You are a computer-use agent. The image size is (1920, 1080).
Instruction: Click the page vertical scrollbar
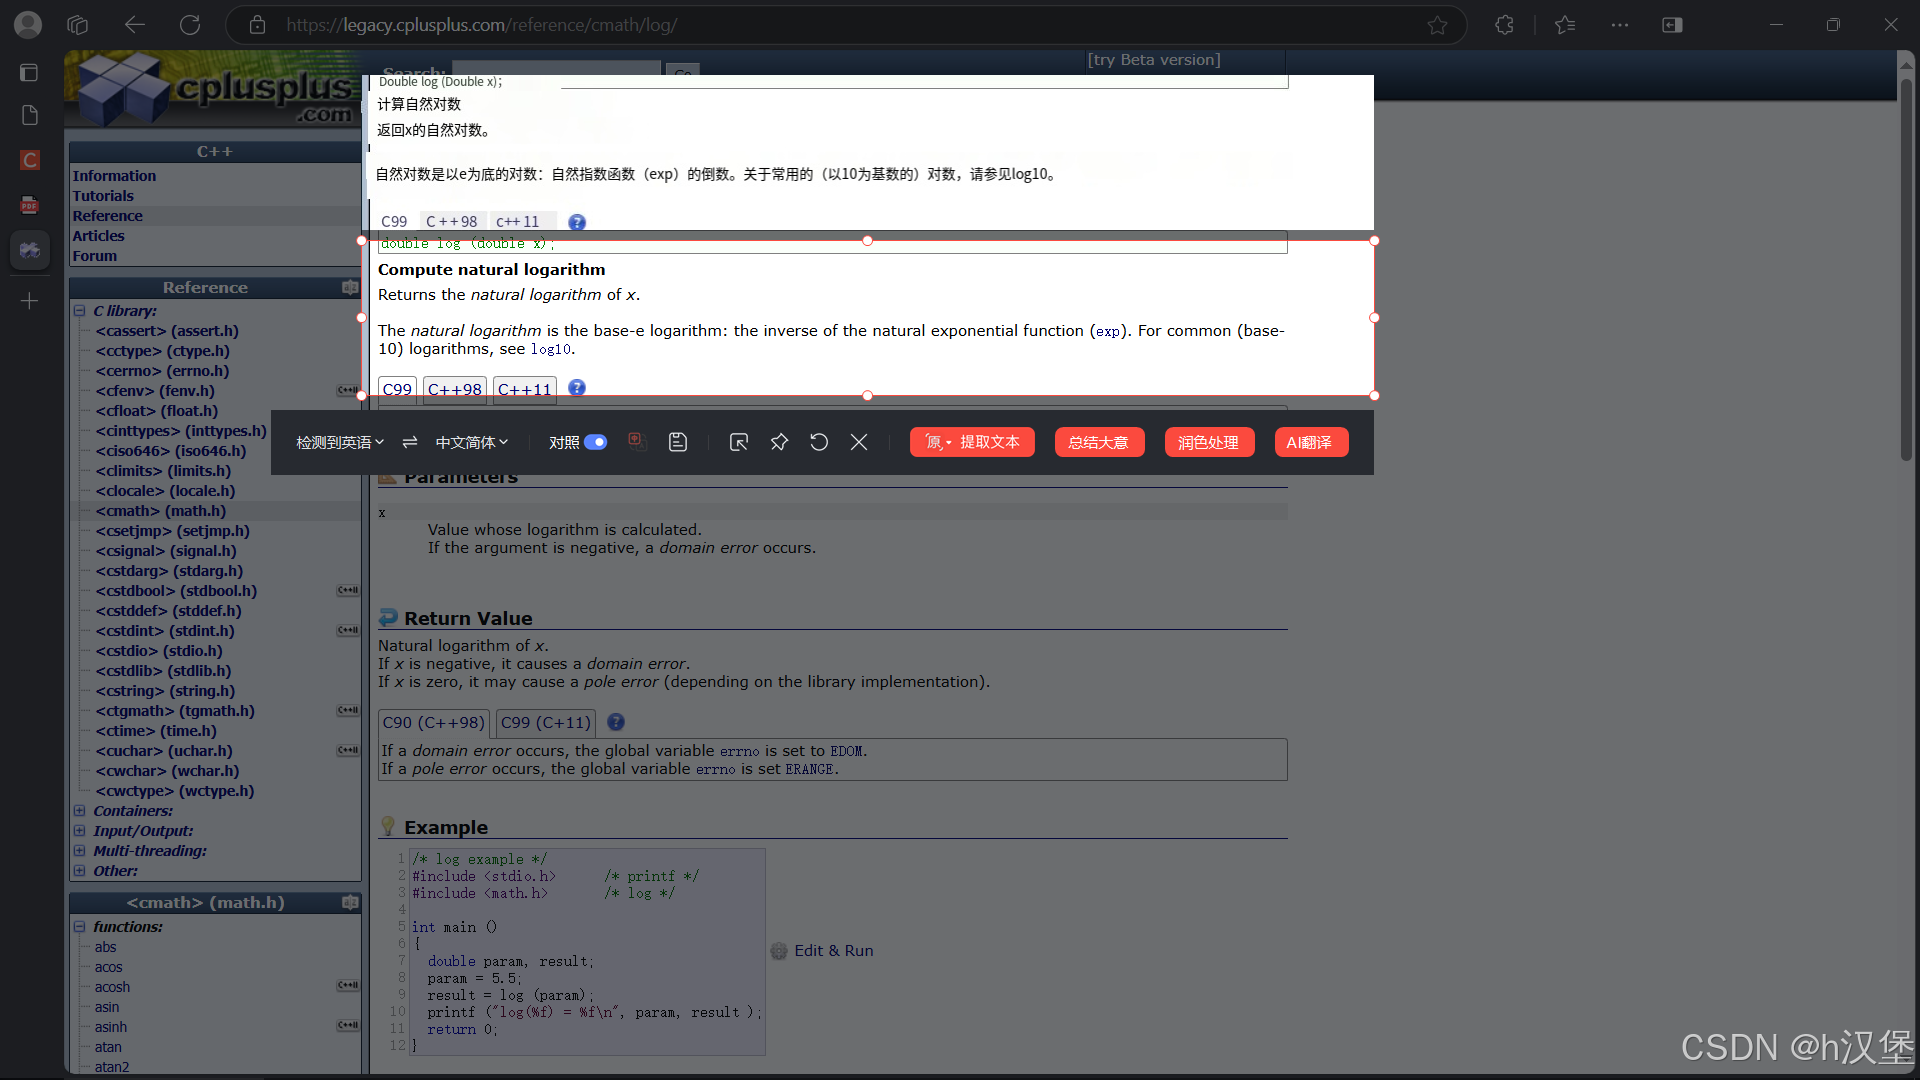click(1906, 270)
